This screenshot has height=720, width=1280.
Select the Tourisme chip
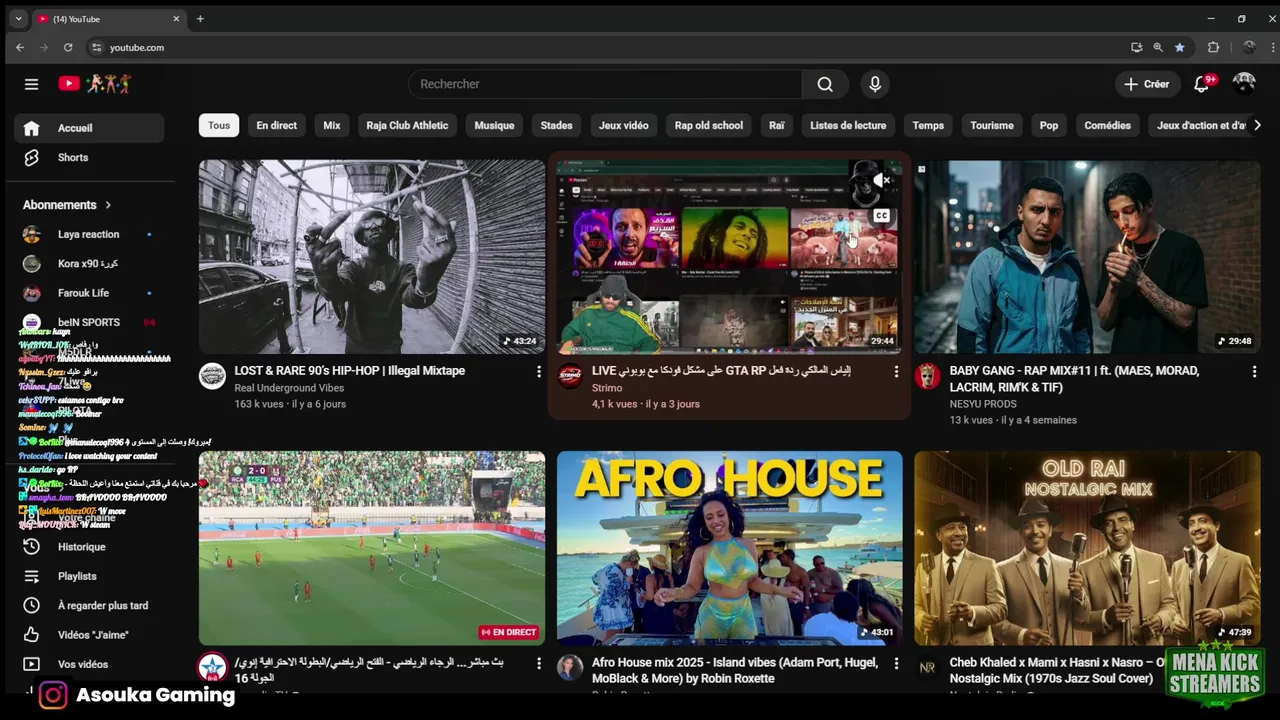pos(992,125)
